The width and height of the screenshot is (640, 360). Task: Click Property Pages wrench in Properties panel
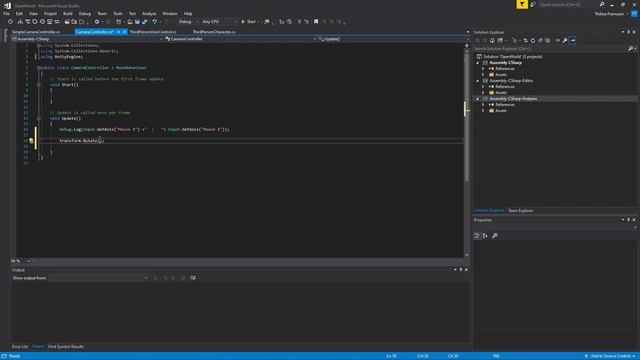click(495, 236)
